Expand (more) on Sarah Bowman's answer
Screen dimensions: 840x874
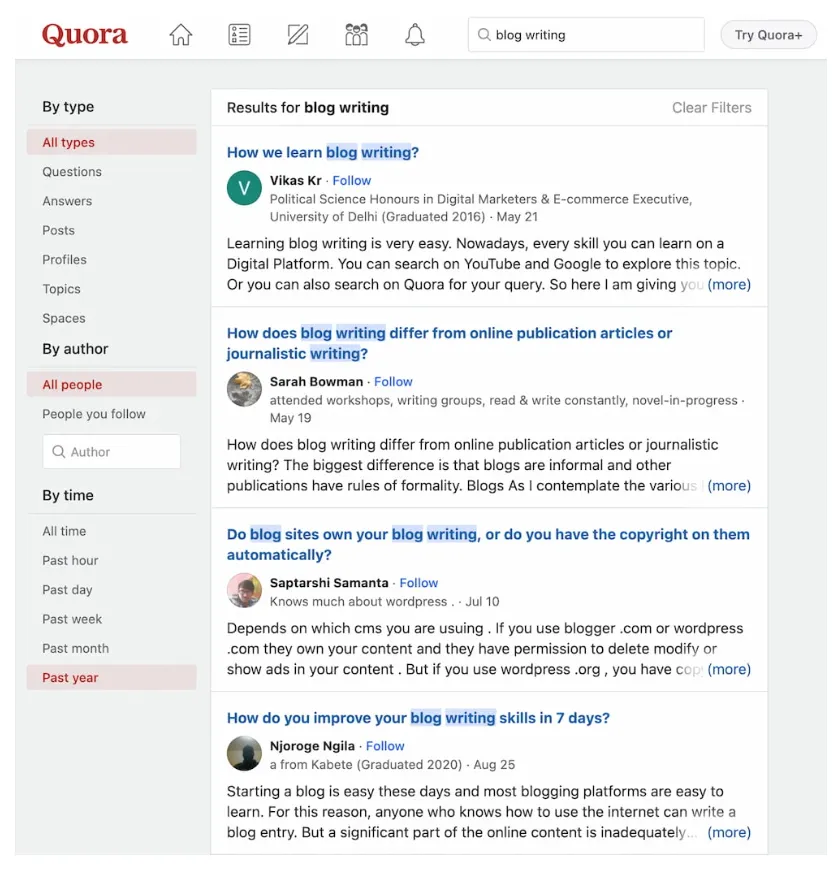(729, 486)
